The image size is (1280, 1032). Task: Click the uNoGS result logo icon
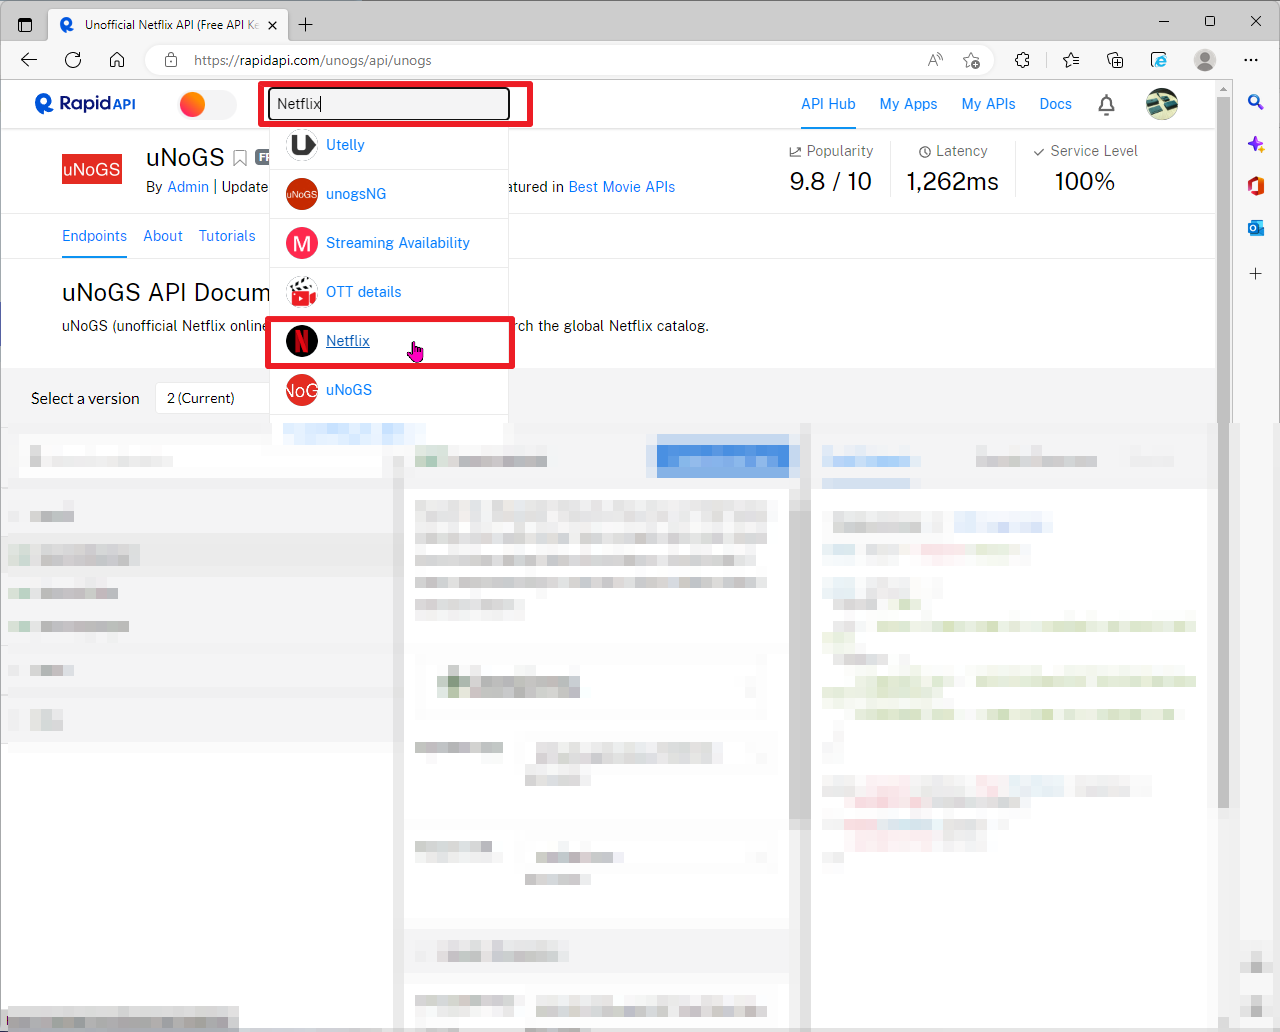coord(302,390)
